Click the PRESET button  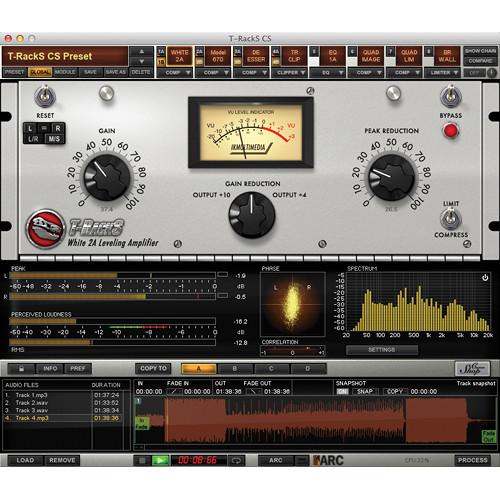[x=15, y=72]
